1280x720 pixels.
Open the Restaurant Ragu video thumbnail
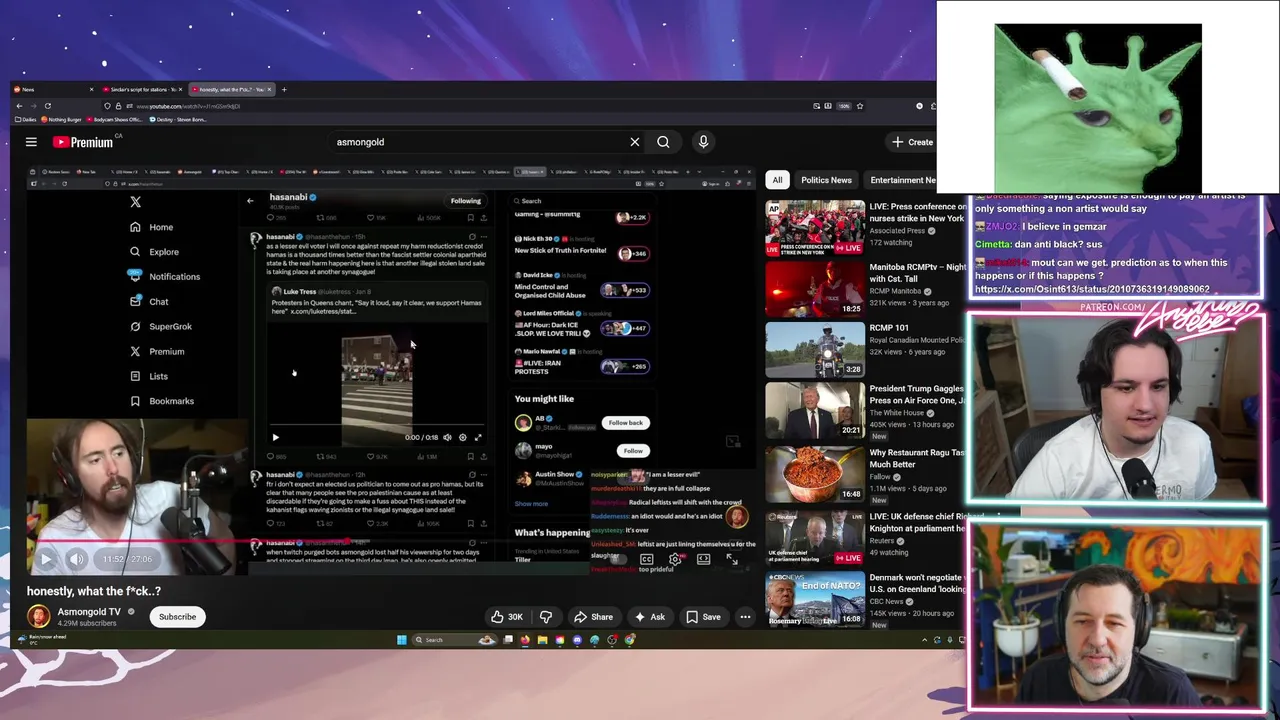[815, 472]
